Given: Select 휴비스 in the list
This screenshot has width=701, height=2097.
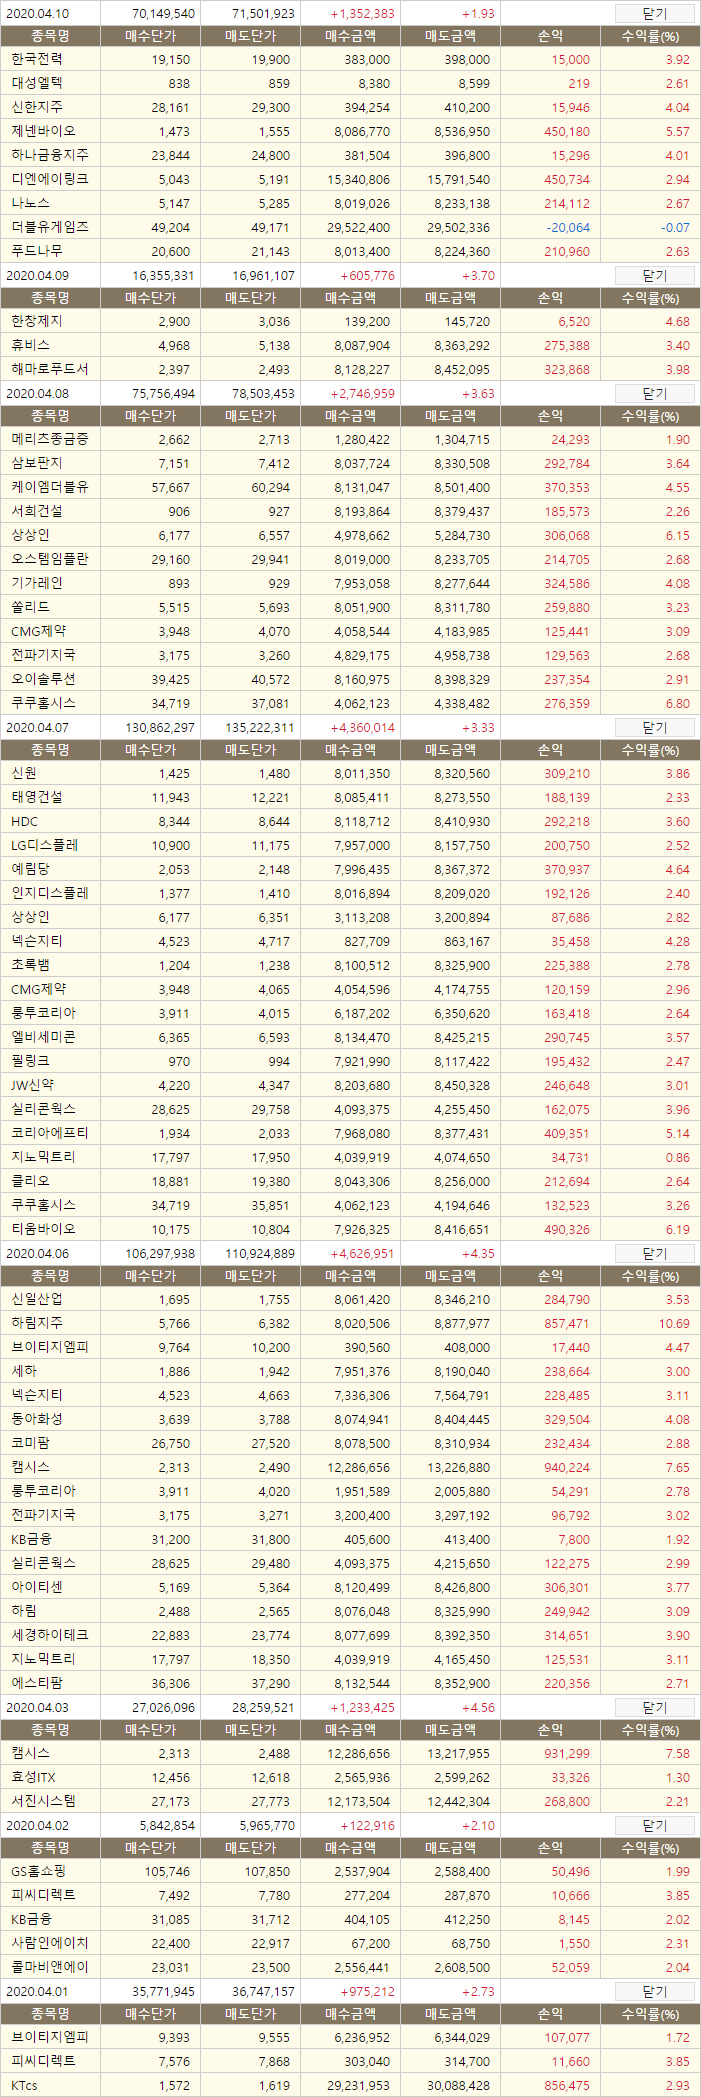Looking at the screenshot, I should (x=30, y=345).
